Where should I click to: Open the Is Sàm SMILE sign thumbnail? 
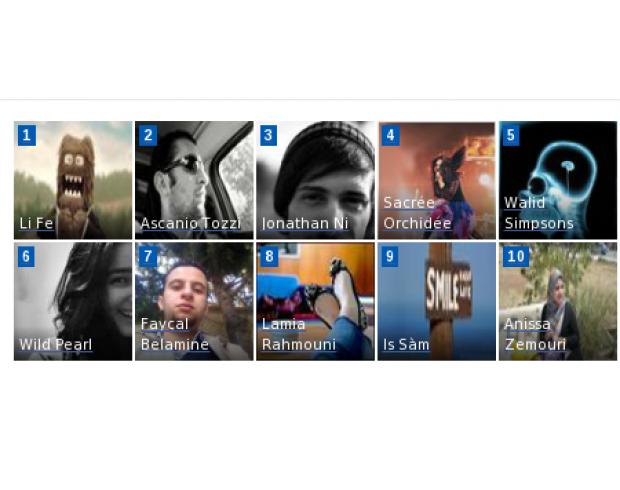437,301
